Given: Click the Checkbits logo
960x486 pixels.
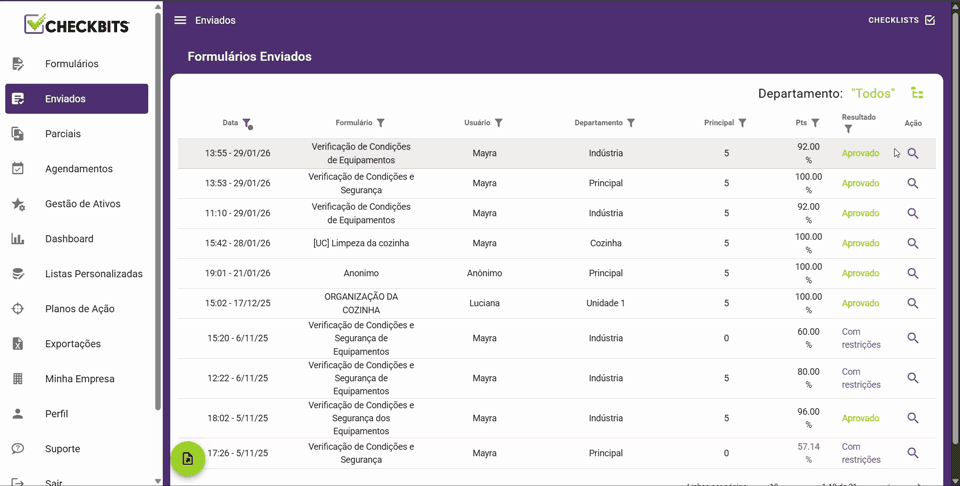Looking at the screenshot, I should (77, 24).
